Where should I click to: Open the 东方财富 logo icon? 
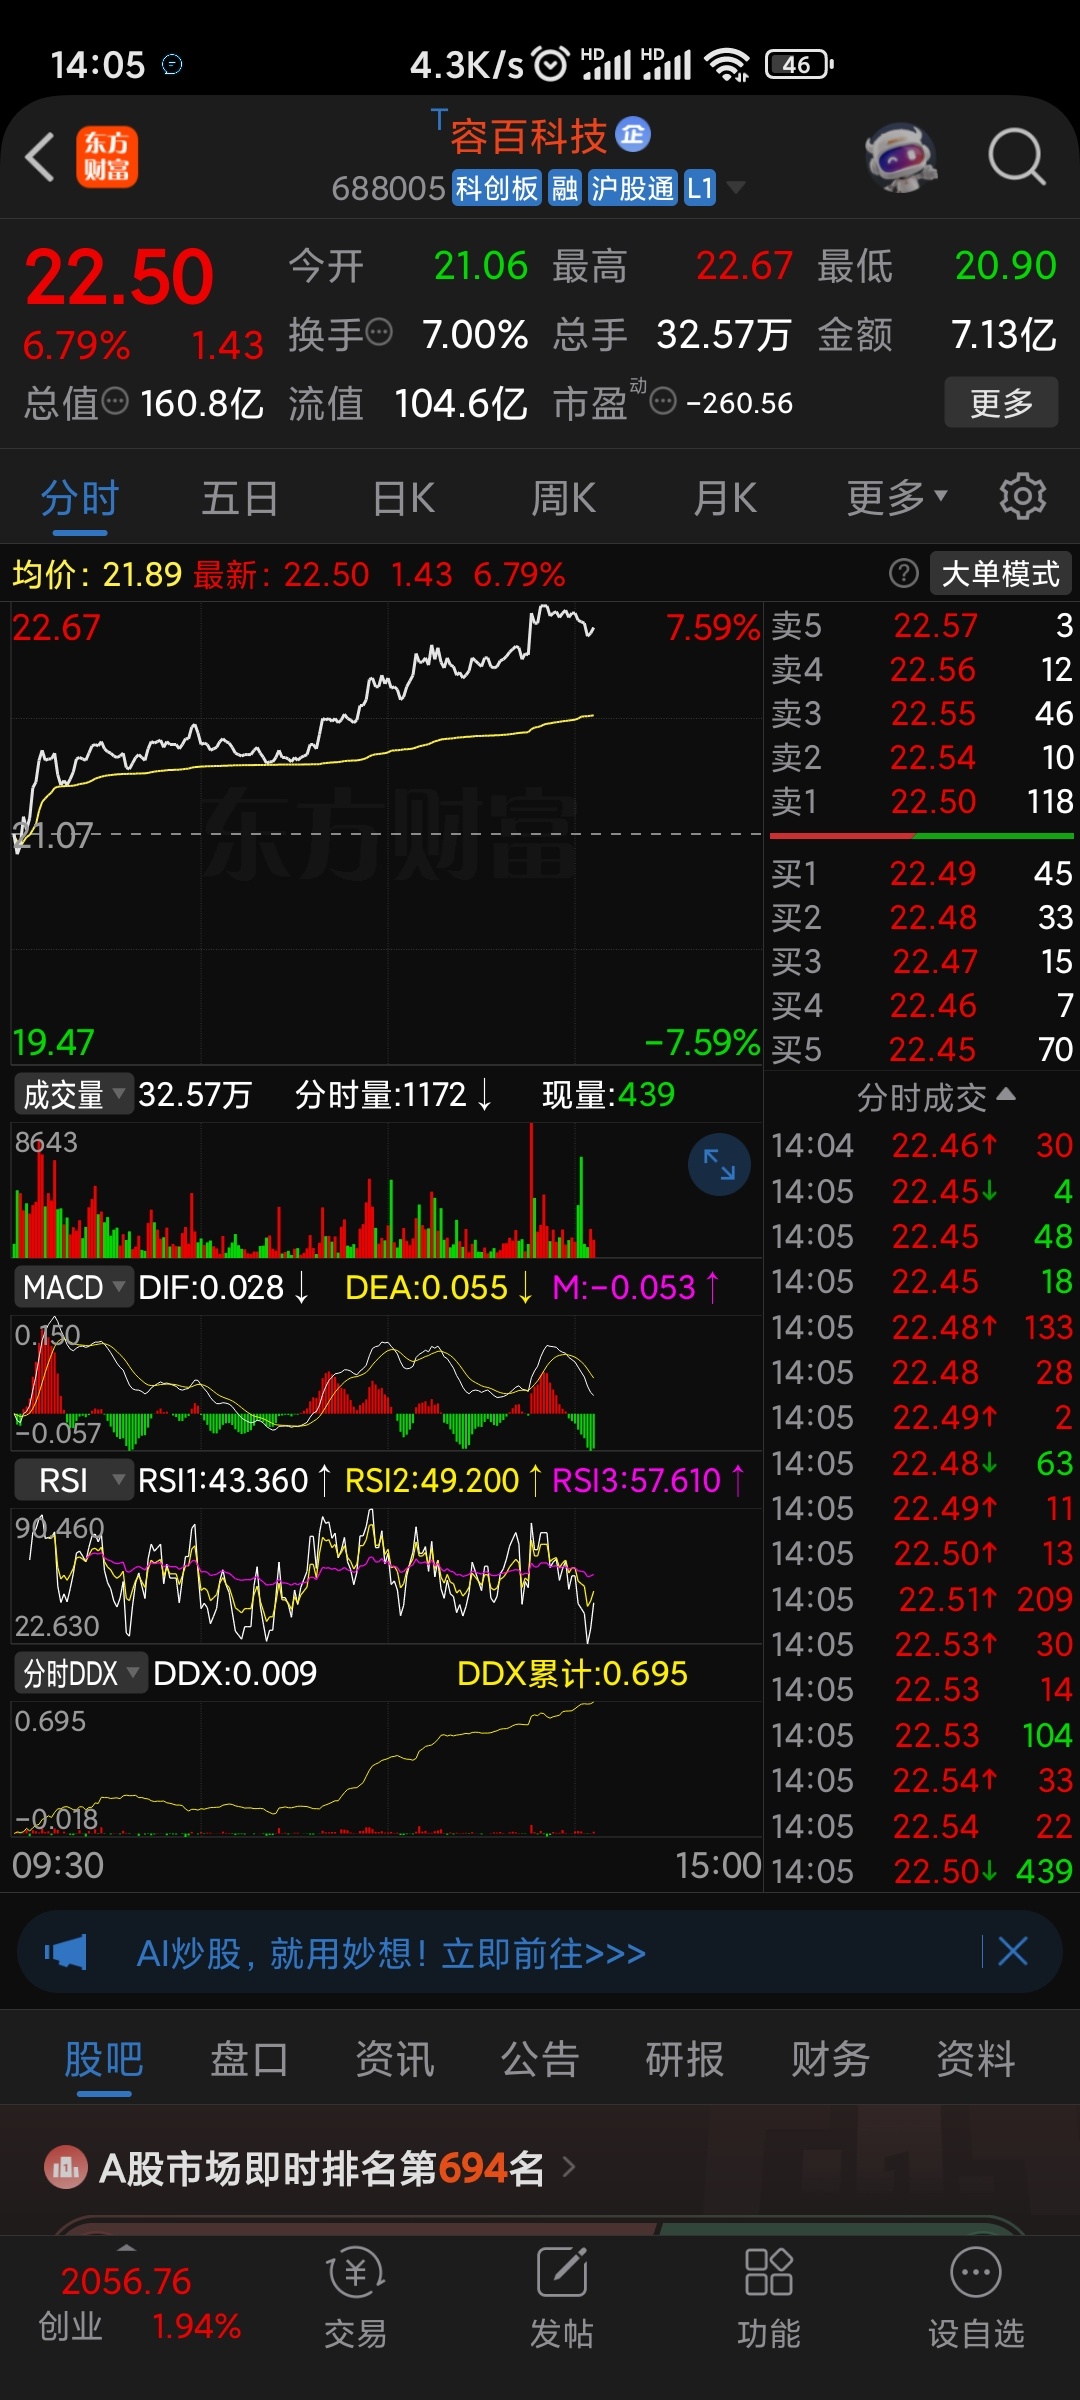[x=107, y=157]
